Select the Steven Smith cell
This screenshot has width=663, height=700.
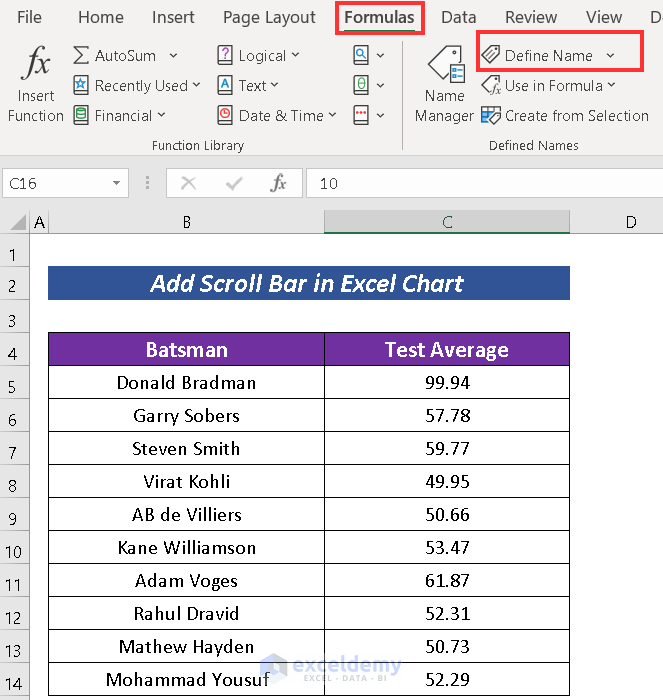click(187, 449)
